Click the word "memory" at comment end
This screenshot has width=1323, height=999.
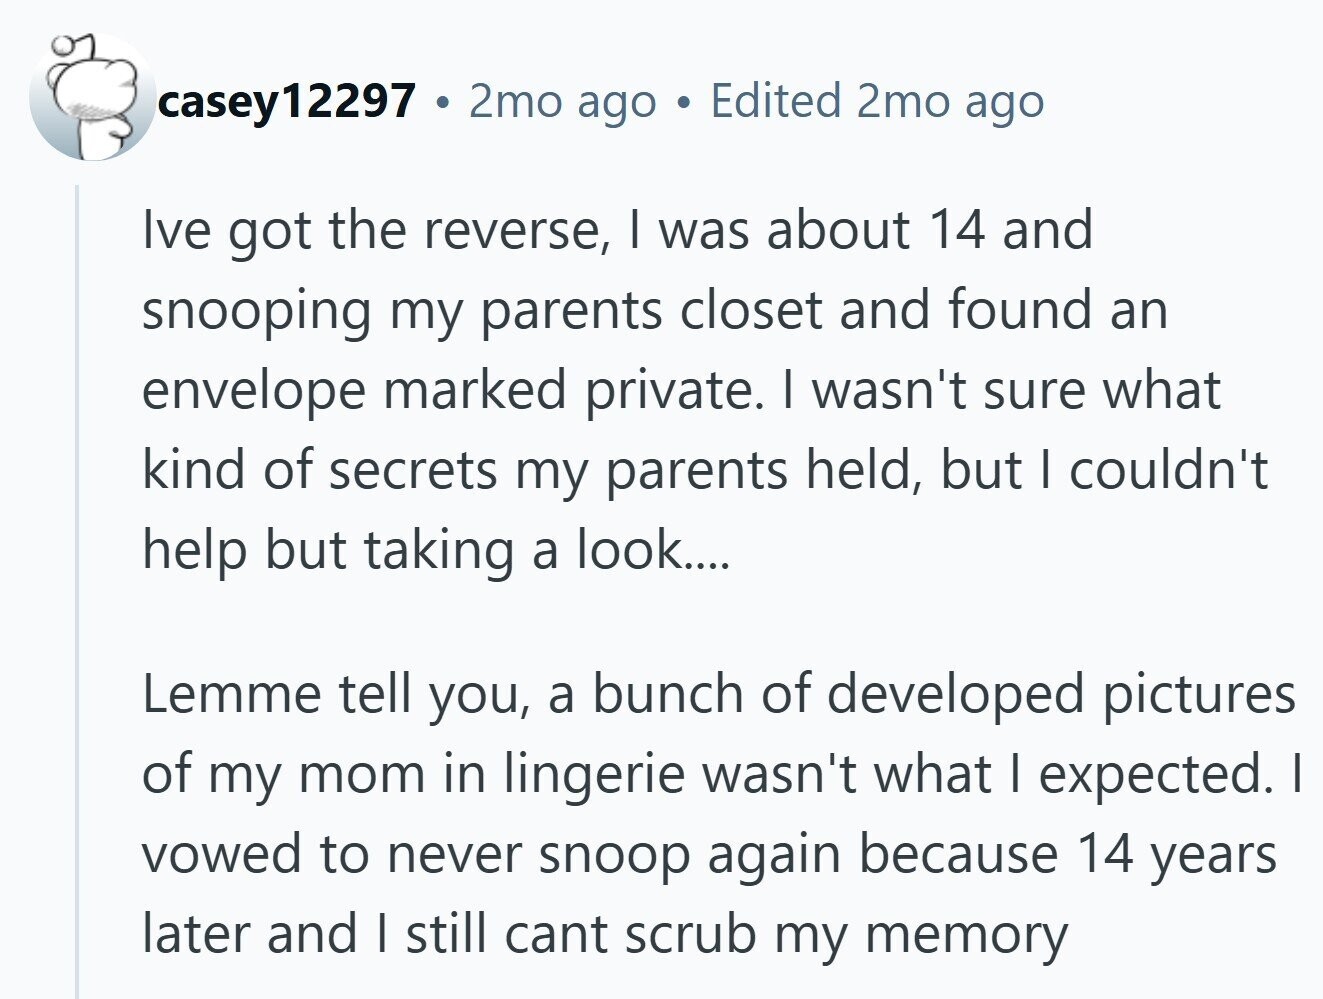pyautogui.click(x=966, y=935)
